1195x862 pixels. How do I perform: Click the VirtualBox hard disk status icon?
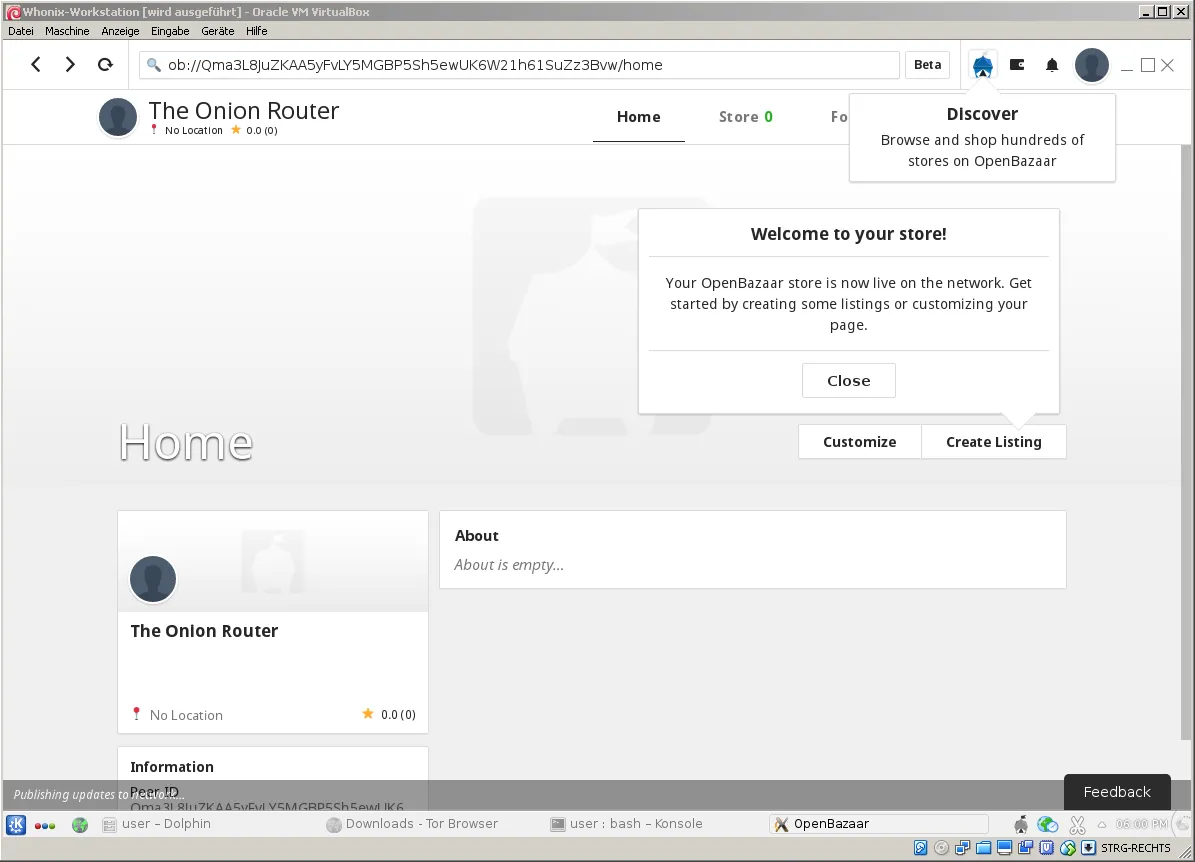tap(921, 848)
